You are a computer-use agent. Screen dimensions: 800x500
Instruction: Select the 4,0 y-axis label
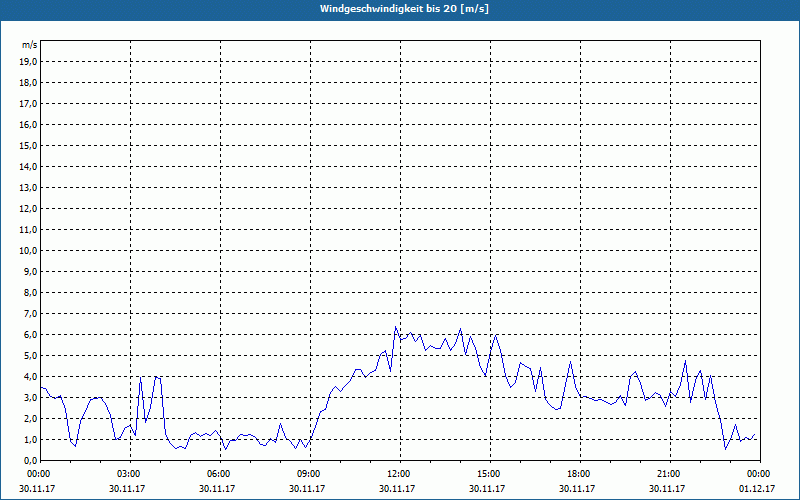click(30, 377)
